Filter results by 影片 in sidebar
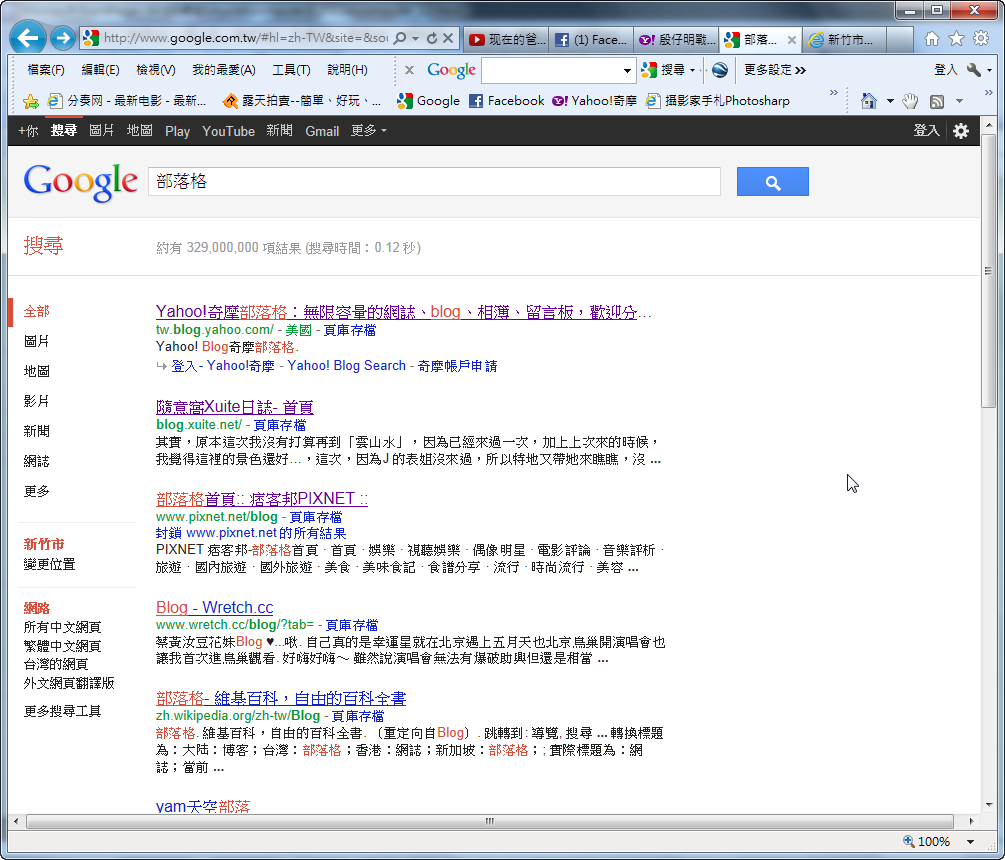 point(37,401)
